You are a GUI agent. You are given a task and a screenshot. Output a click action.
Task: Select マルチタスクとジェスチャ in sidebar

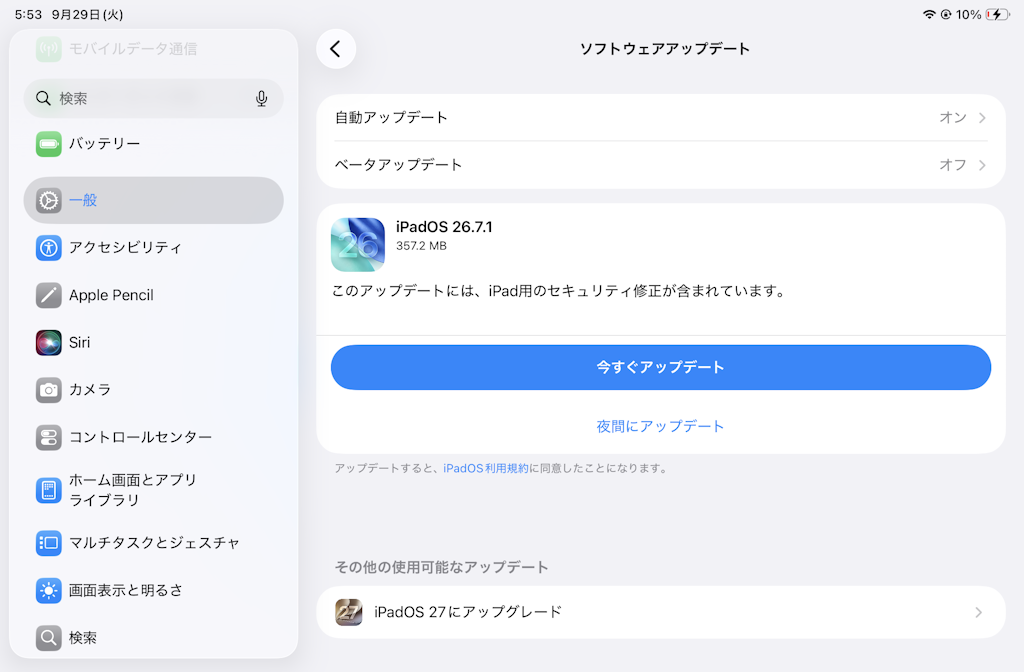point(155,543)
